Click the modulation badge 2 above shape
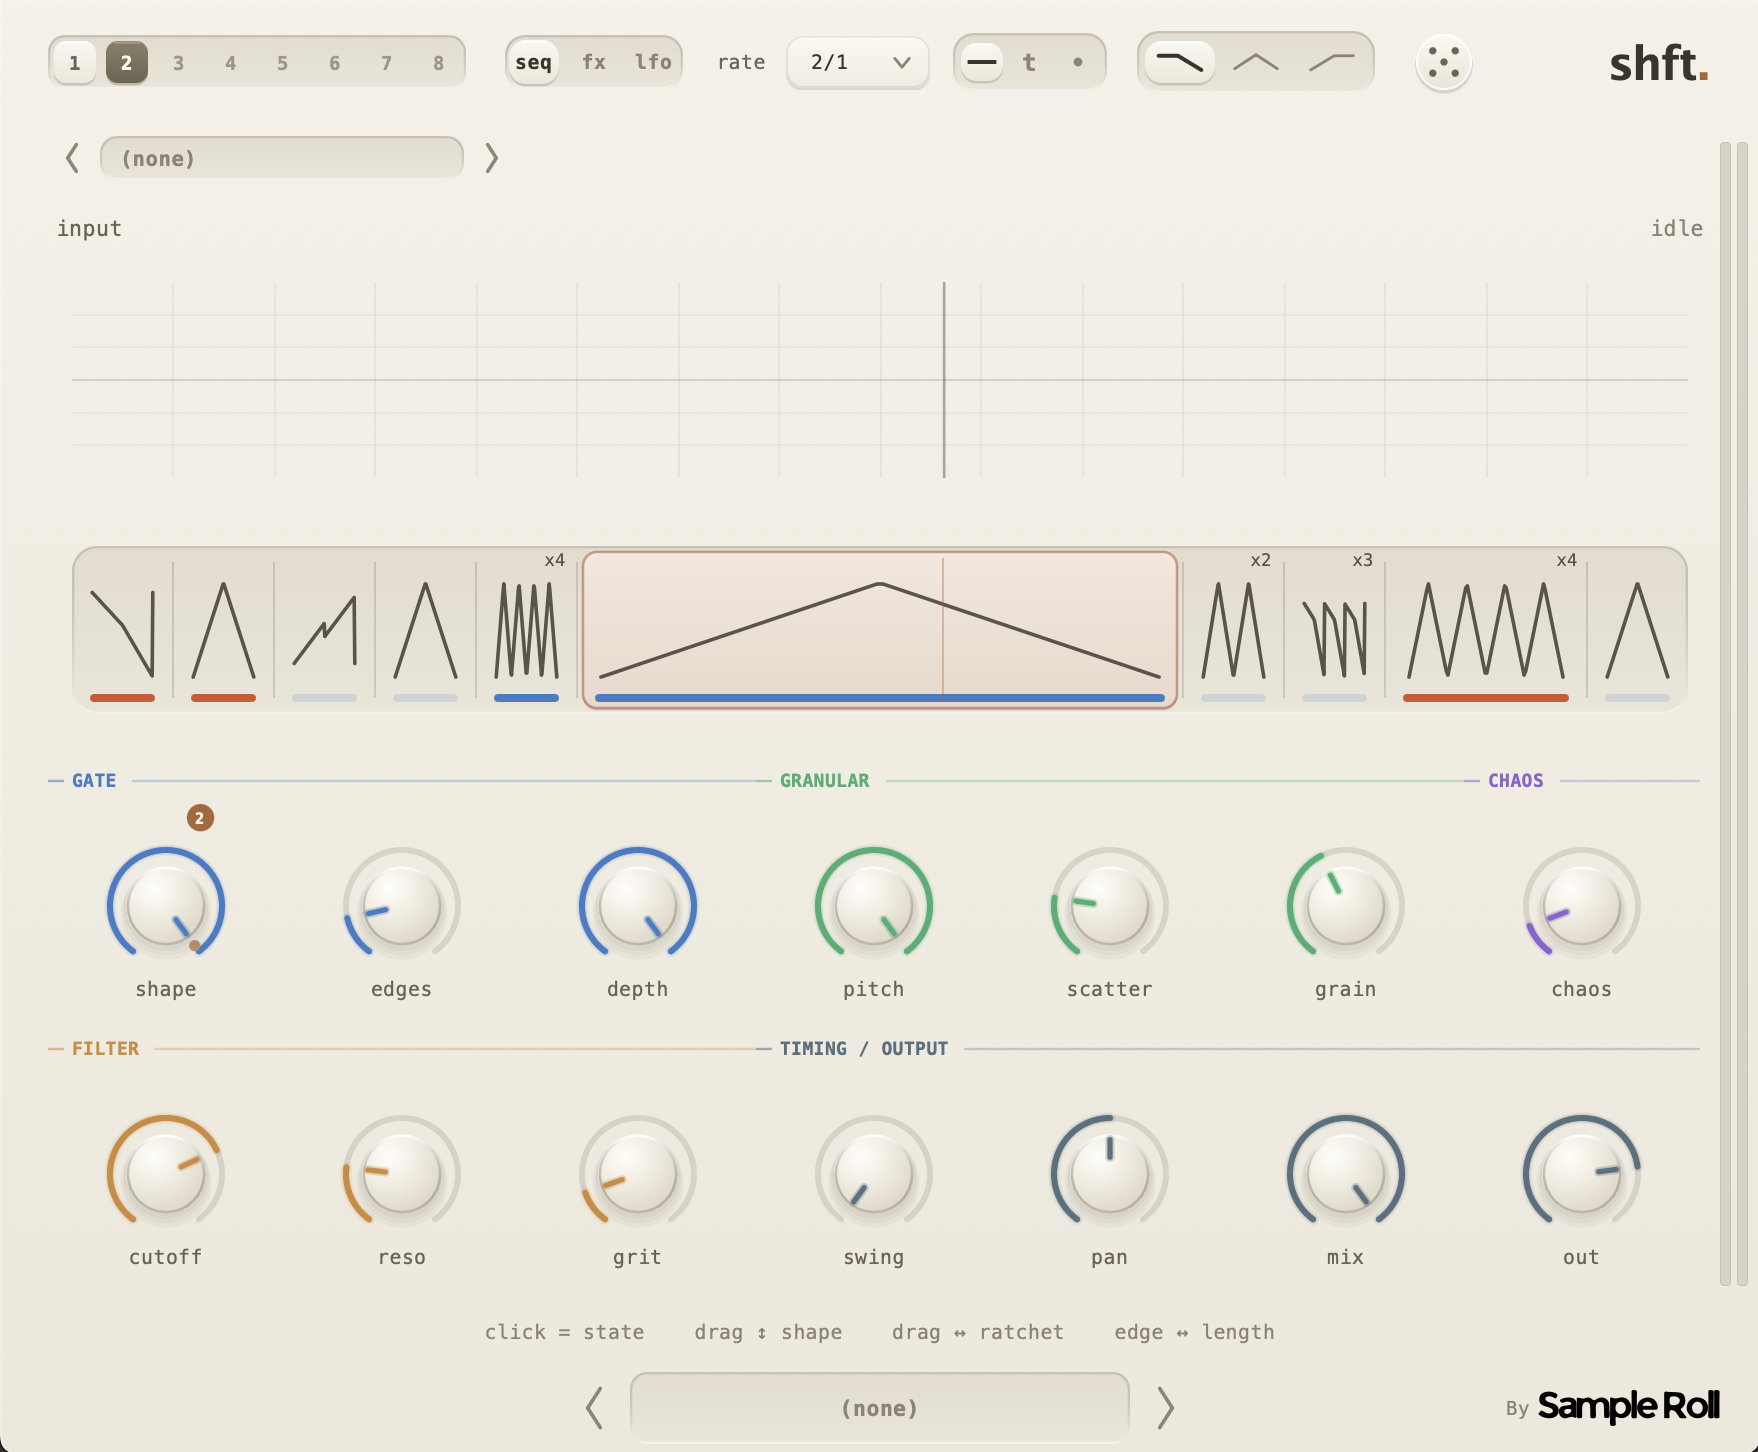The height and width of the screenshot is (1452, 1758). tap(200, 818)
